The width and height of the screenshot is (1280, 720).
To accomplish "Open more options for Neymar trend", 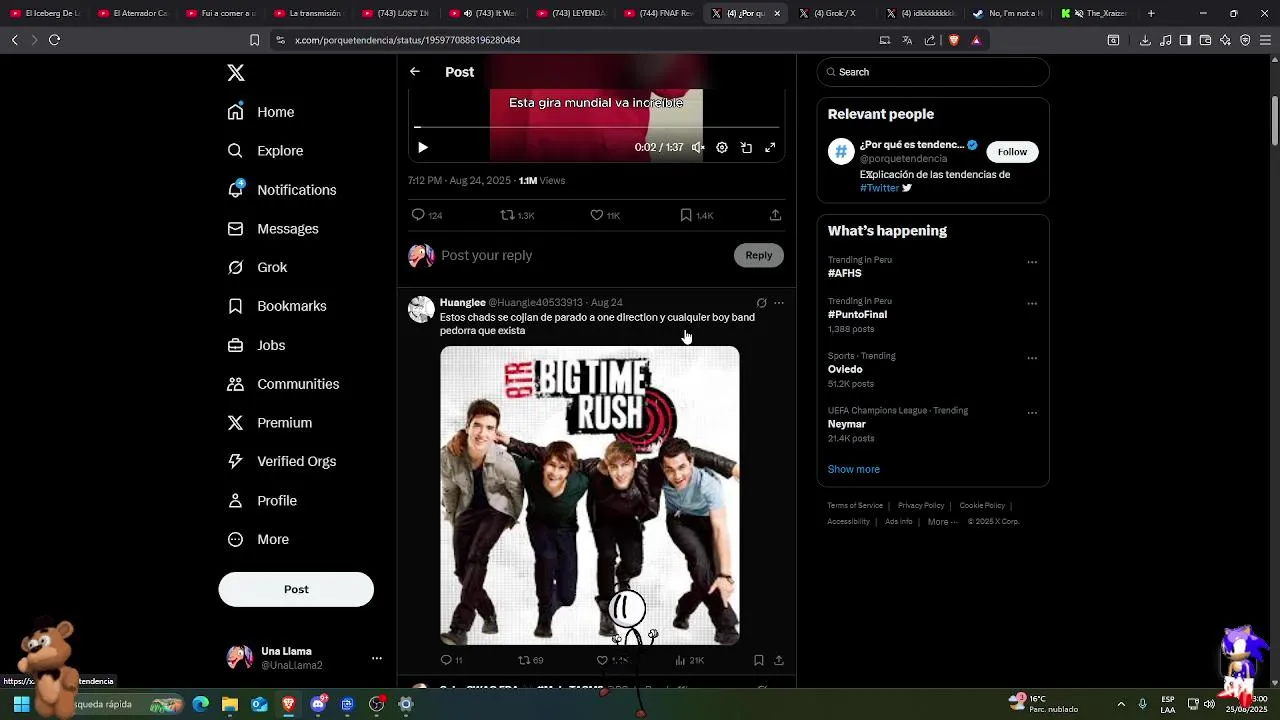I will [x=1032, y=412].
